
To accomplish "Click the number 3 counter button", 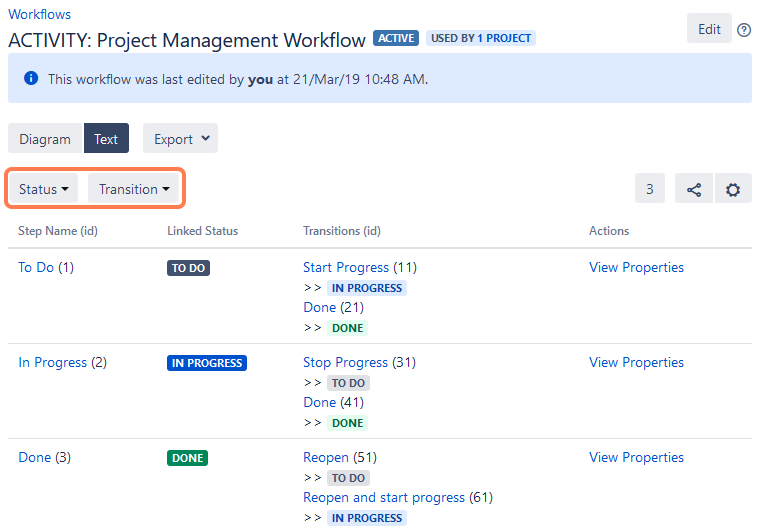I will click(650, 189).
